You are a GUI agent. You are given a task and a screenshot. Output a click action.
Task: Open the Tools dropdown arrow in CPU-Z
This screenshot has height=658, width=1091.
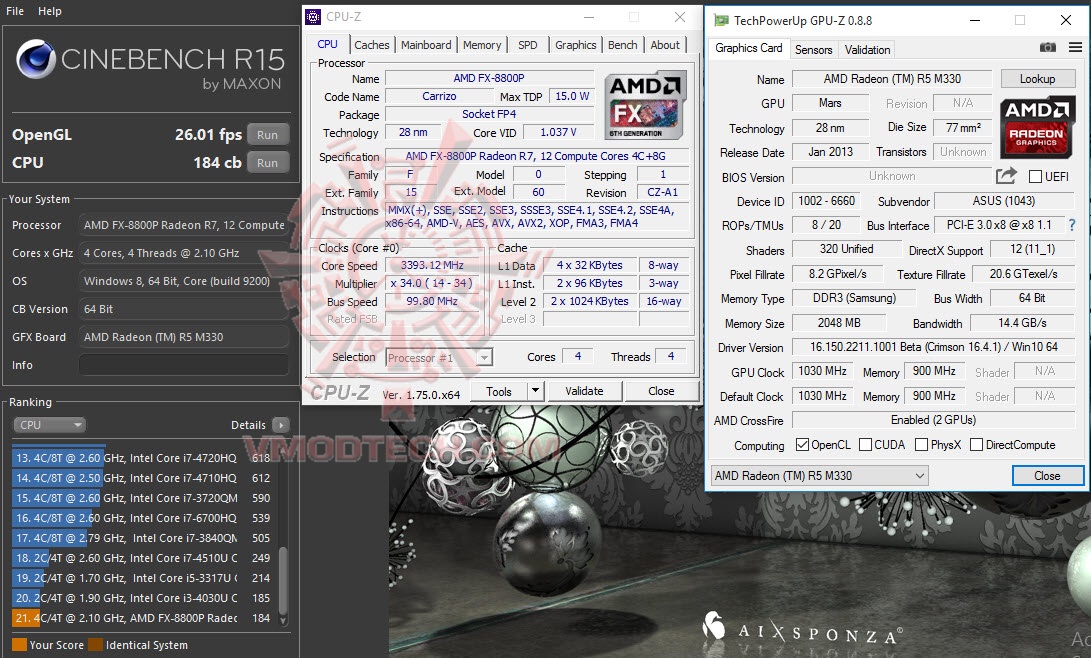535,391
